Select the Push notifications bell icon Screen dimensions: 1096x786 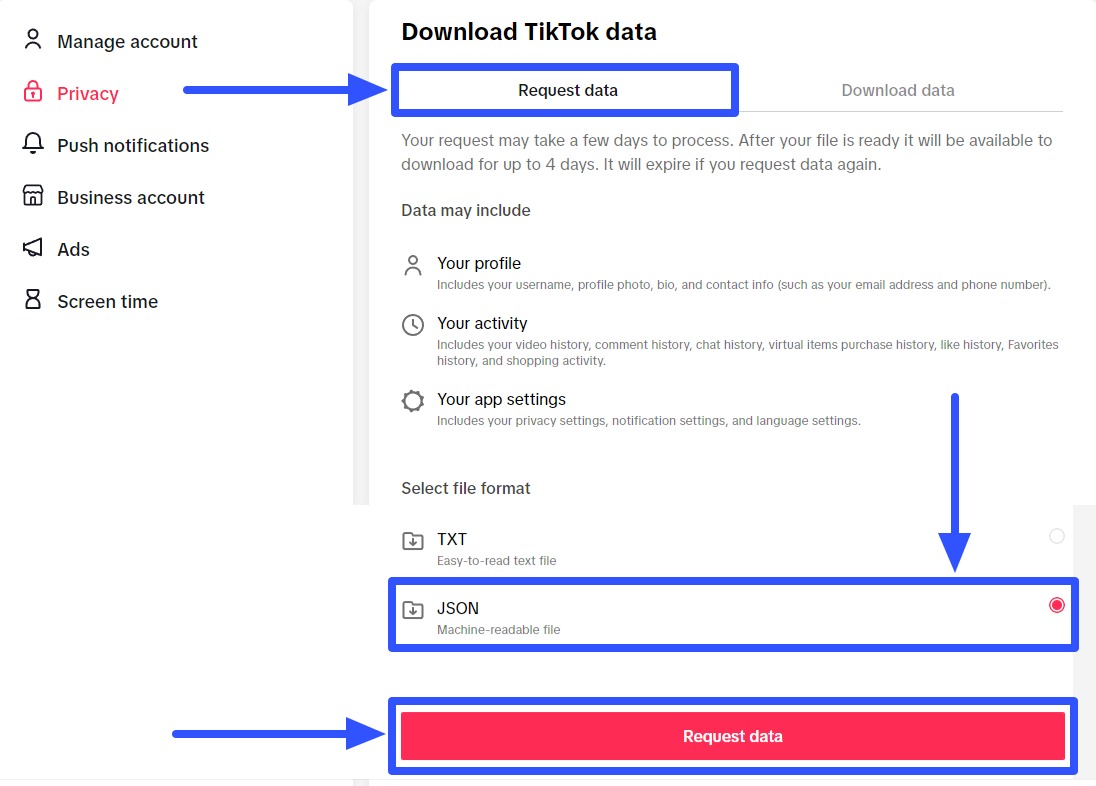pos(33,144)
